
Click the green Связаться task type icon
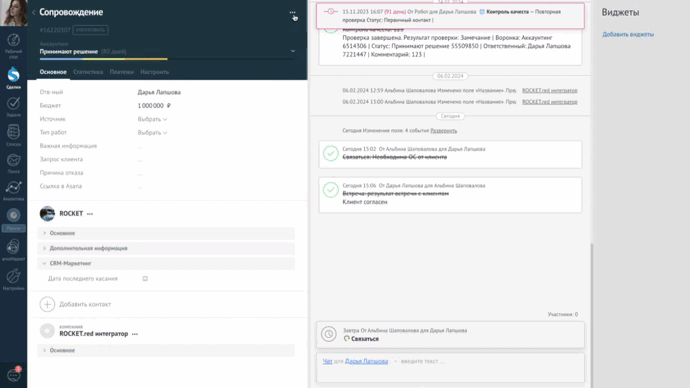tap(346, 338)
